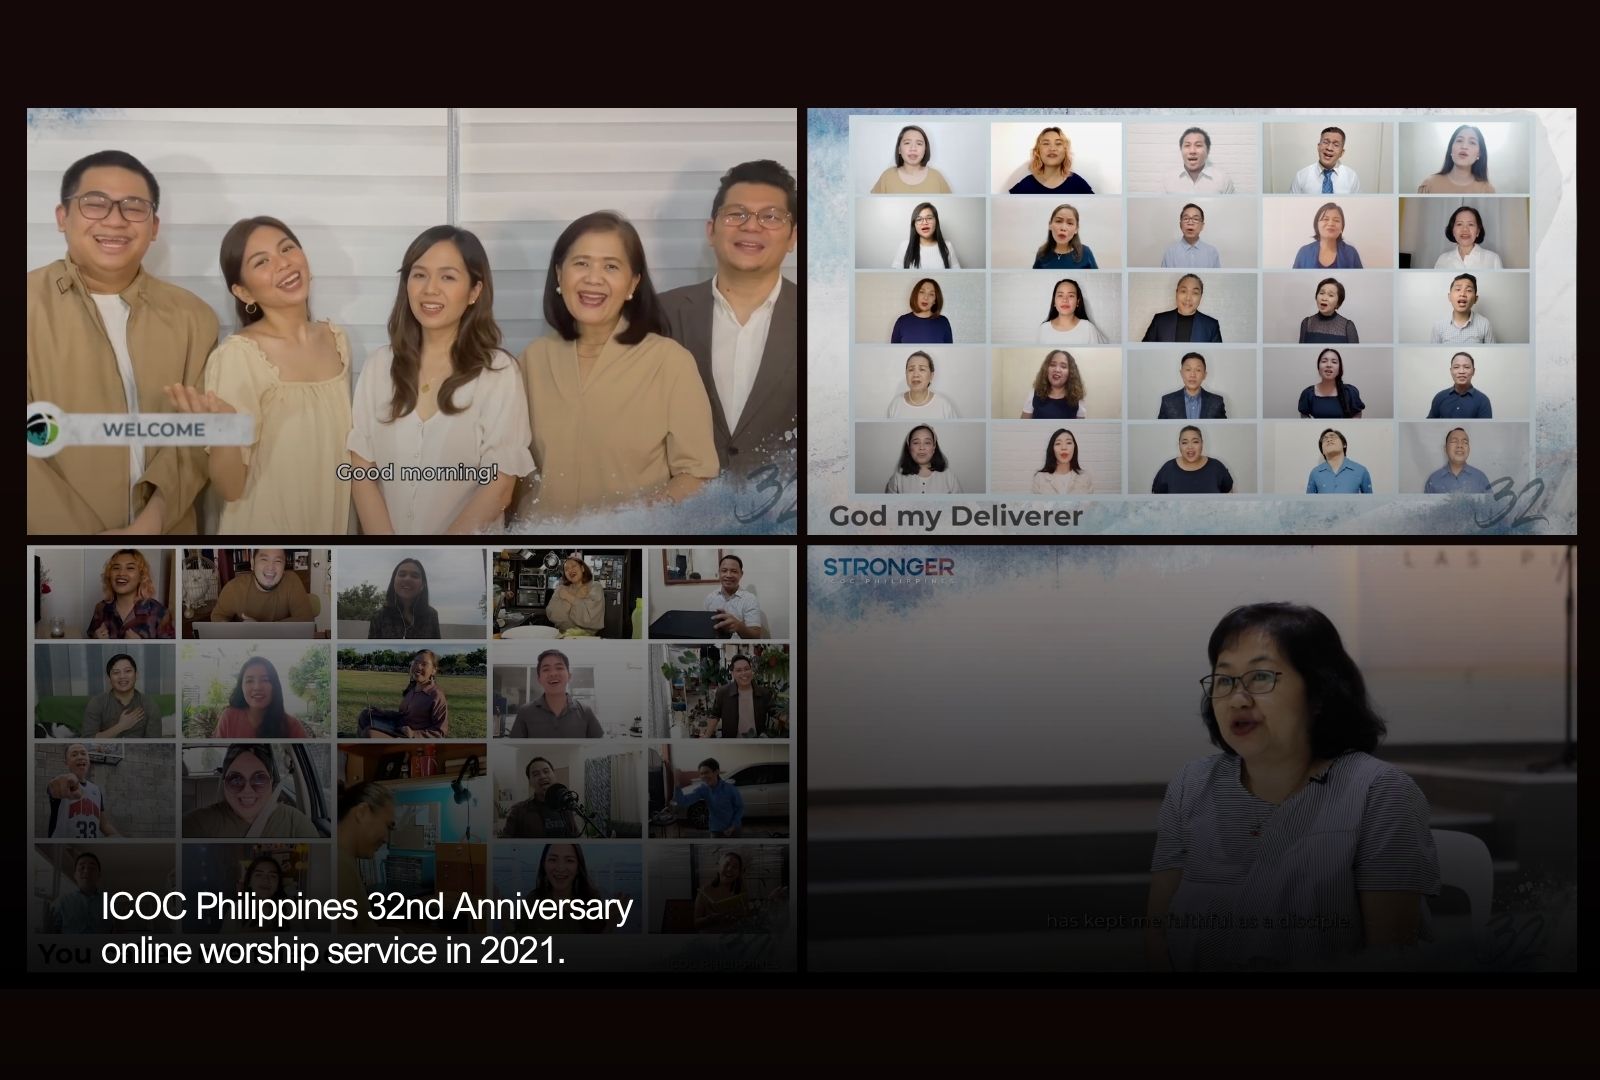Open the interview frame with woman in glasses
The image size is (1600, 1080).
point(1192,758)
